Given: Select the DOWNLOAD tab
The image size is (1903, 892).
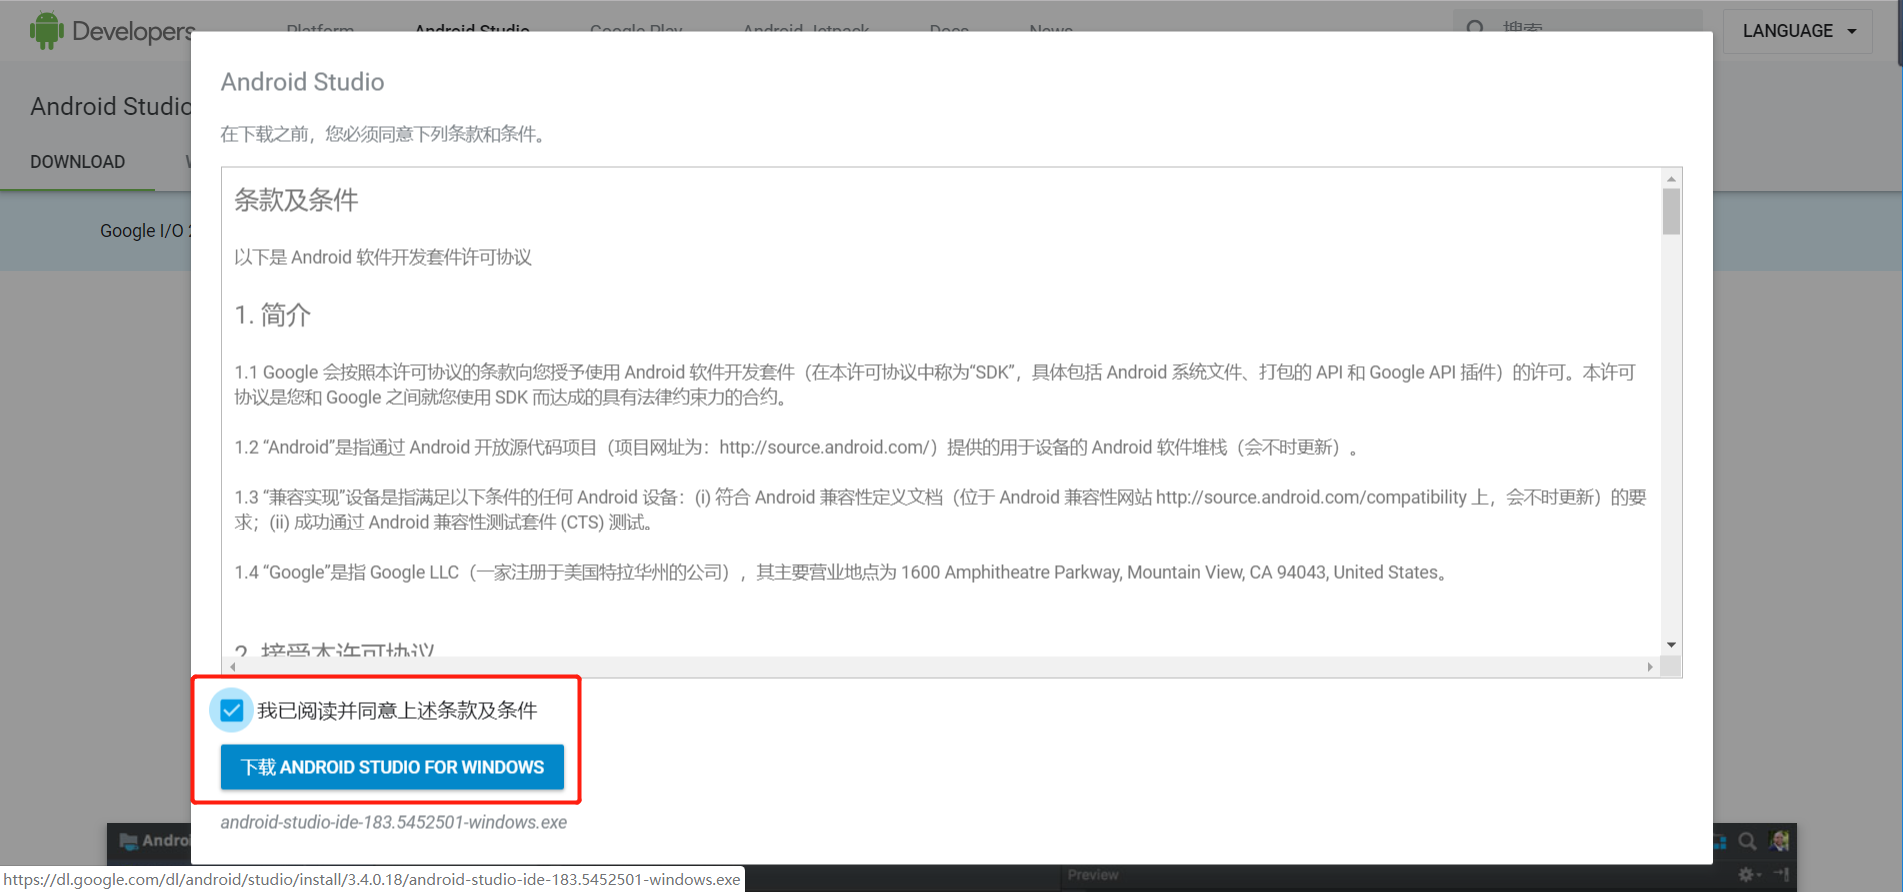Looking at the screenshot, I should pyautogui.click(x=77, y=162).
